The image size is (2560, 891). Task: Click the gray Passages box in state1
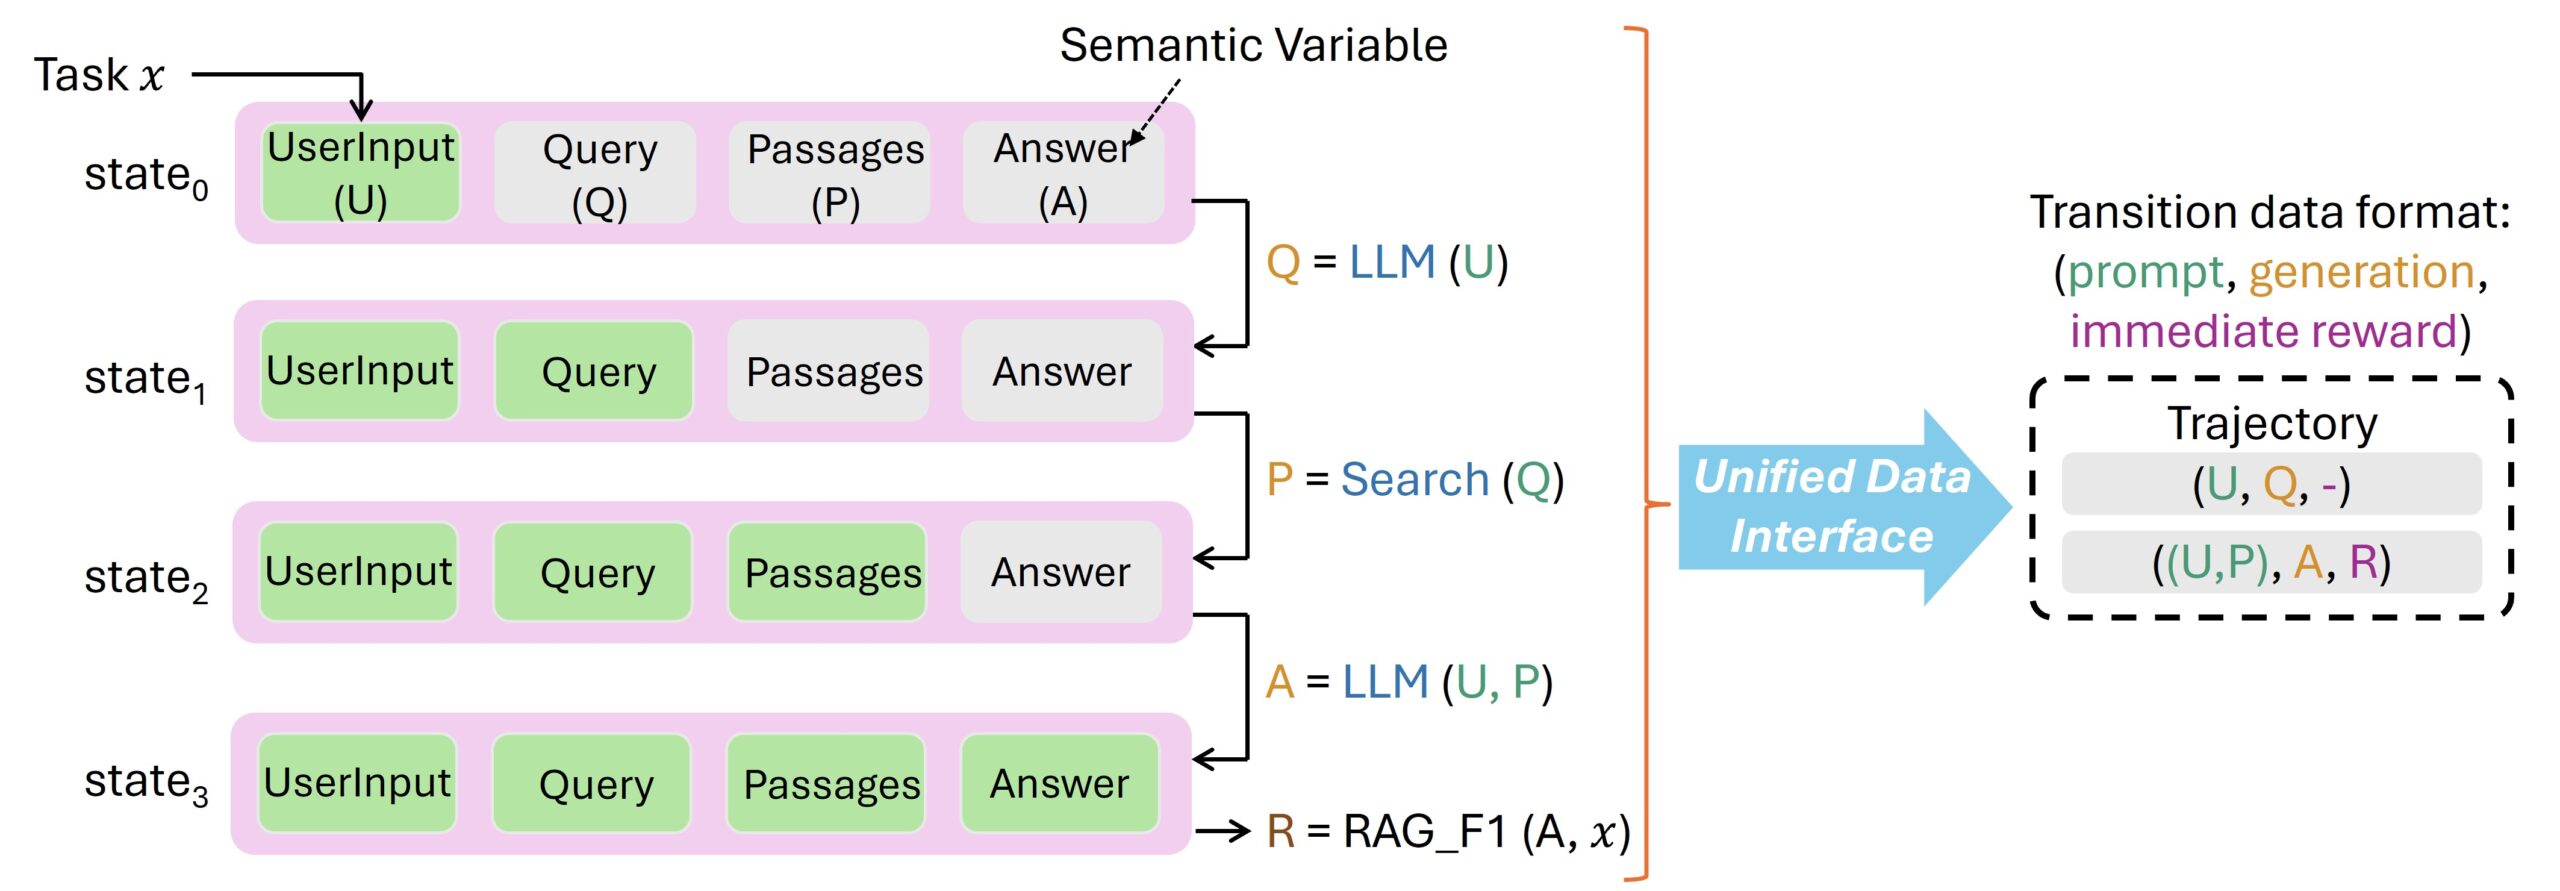[833, 372]
